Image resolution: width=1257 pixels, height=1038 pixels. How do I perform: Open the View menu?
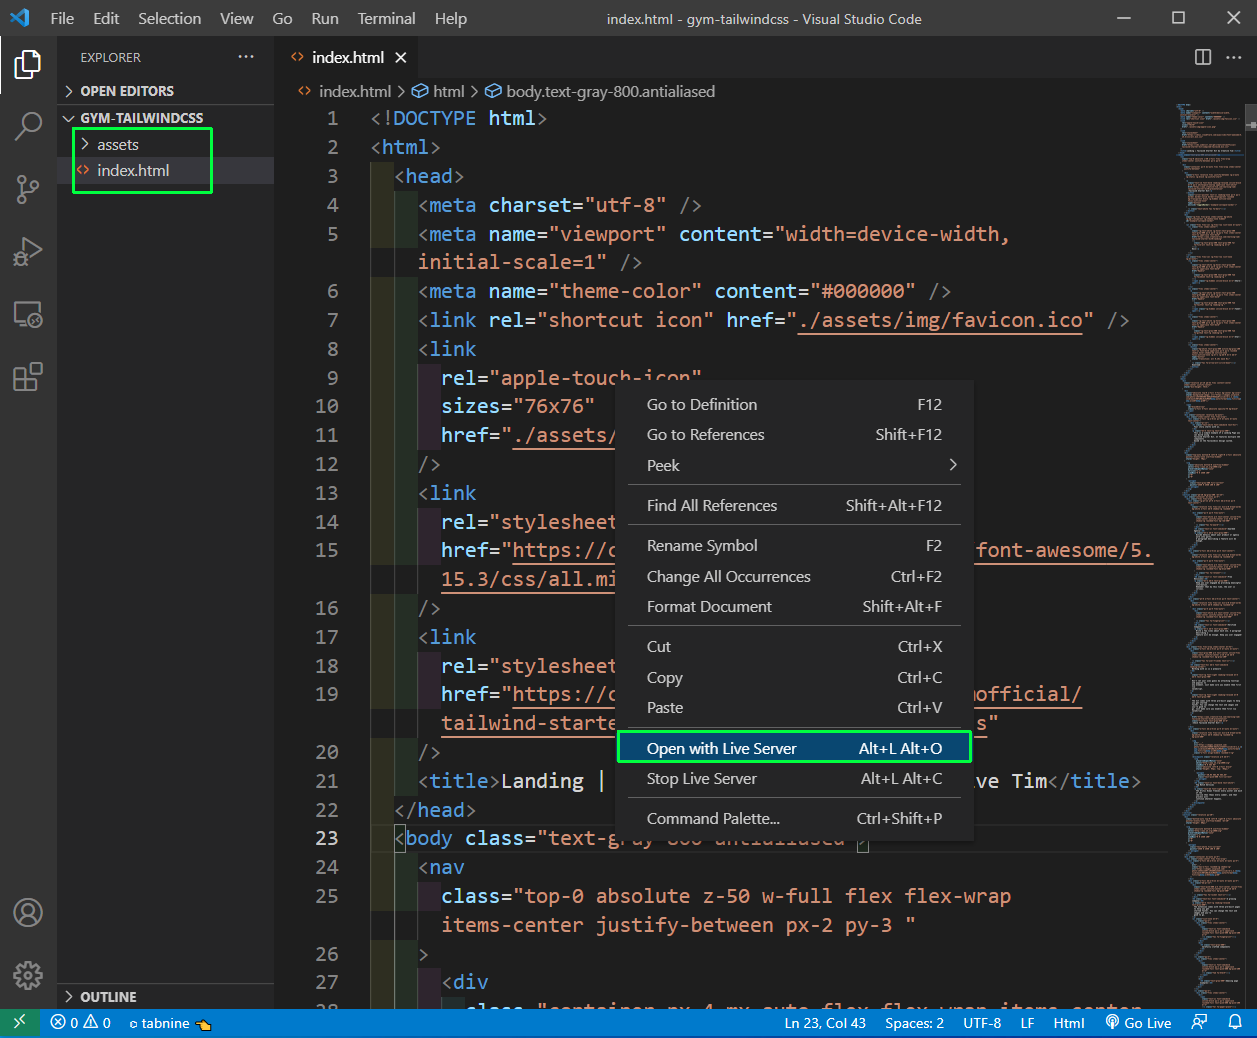[x=236, y=18]
